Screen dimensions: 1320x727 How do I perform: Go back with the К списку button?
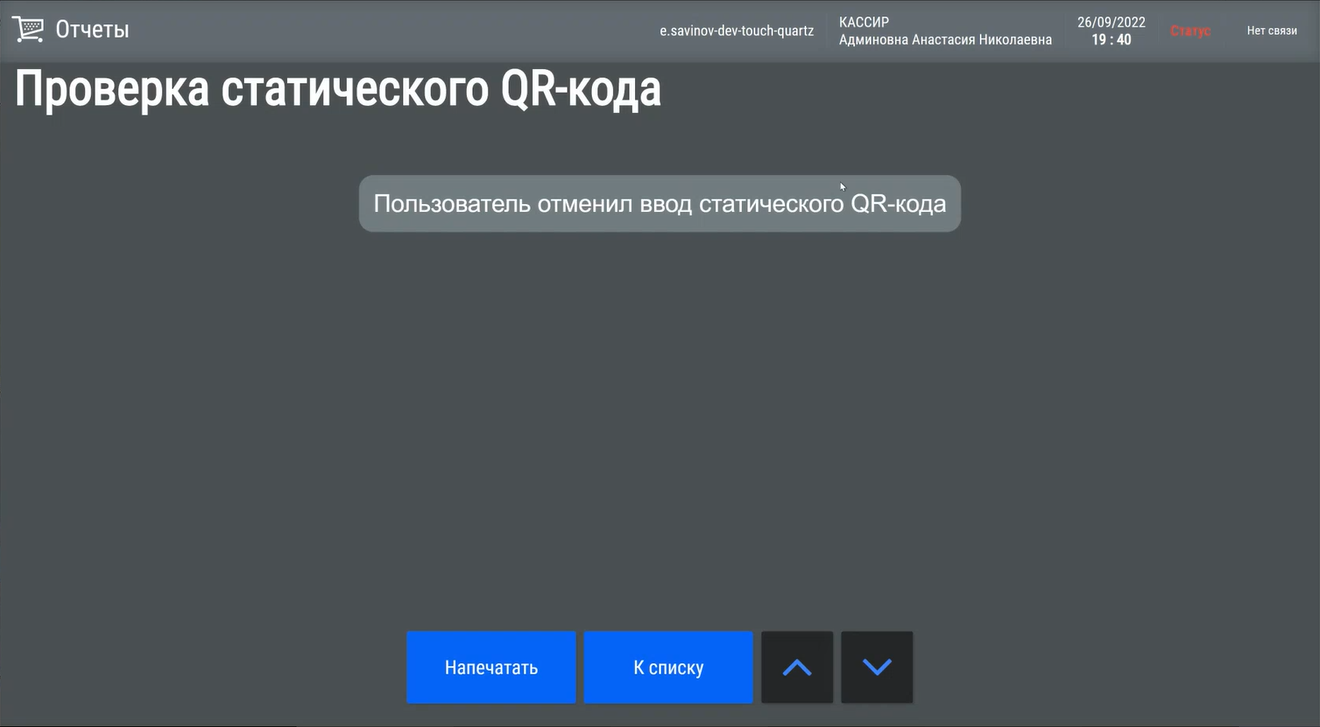(668, 667)
